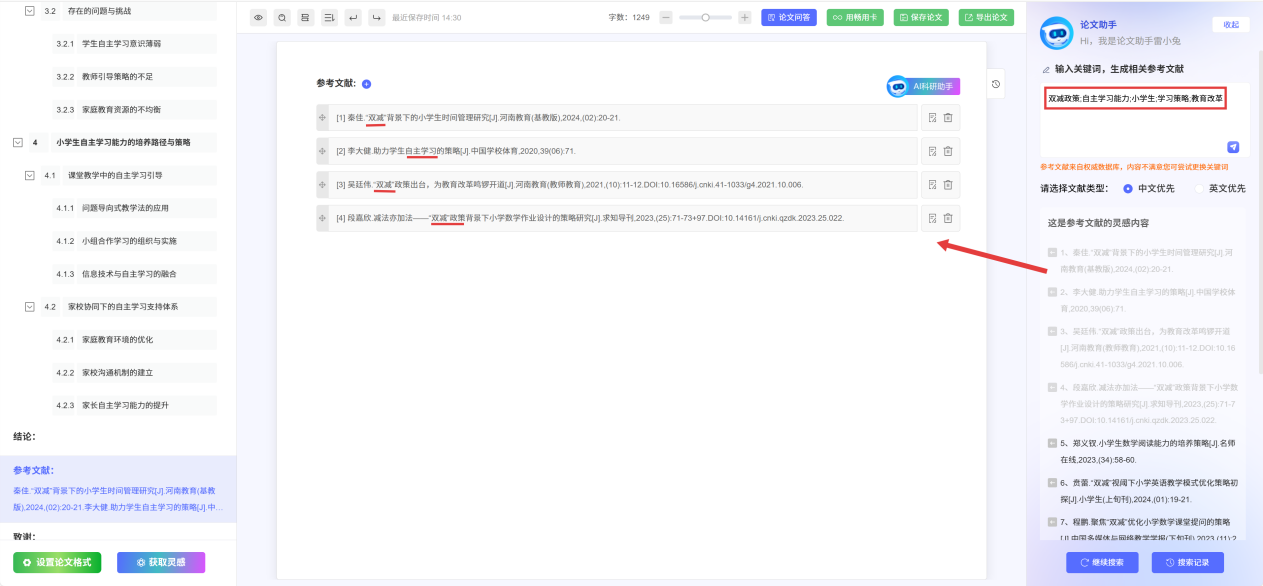Collapse chapter 4 expander in outline
This screenshot has width=1263, height=586.
pos(17,142)
